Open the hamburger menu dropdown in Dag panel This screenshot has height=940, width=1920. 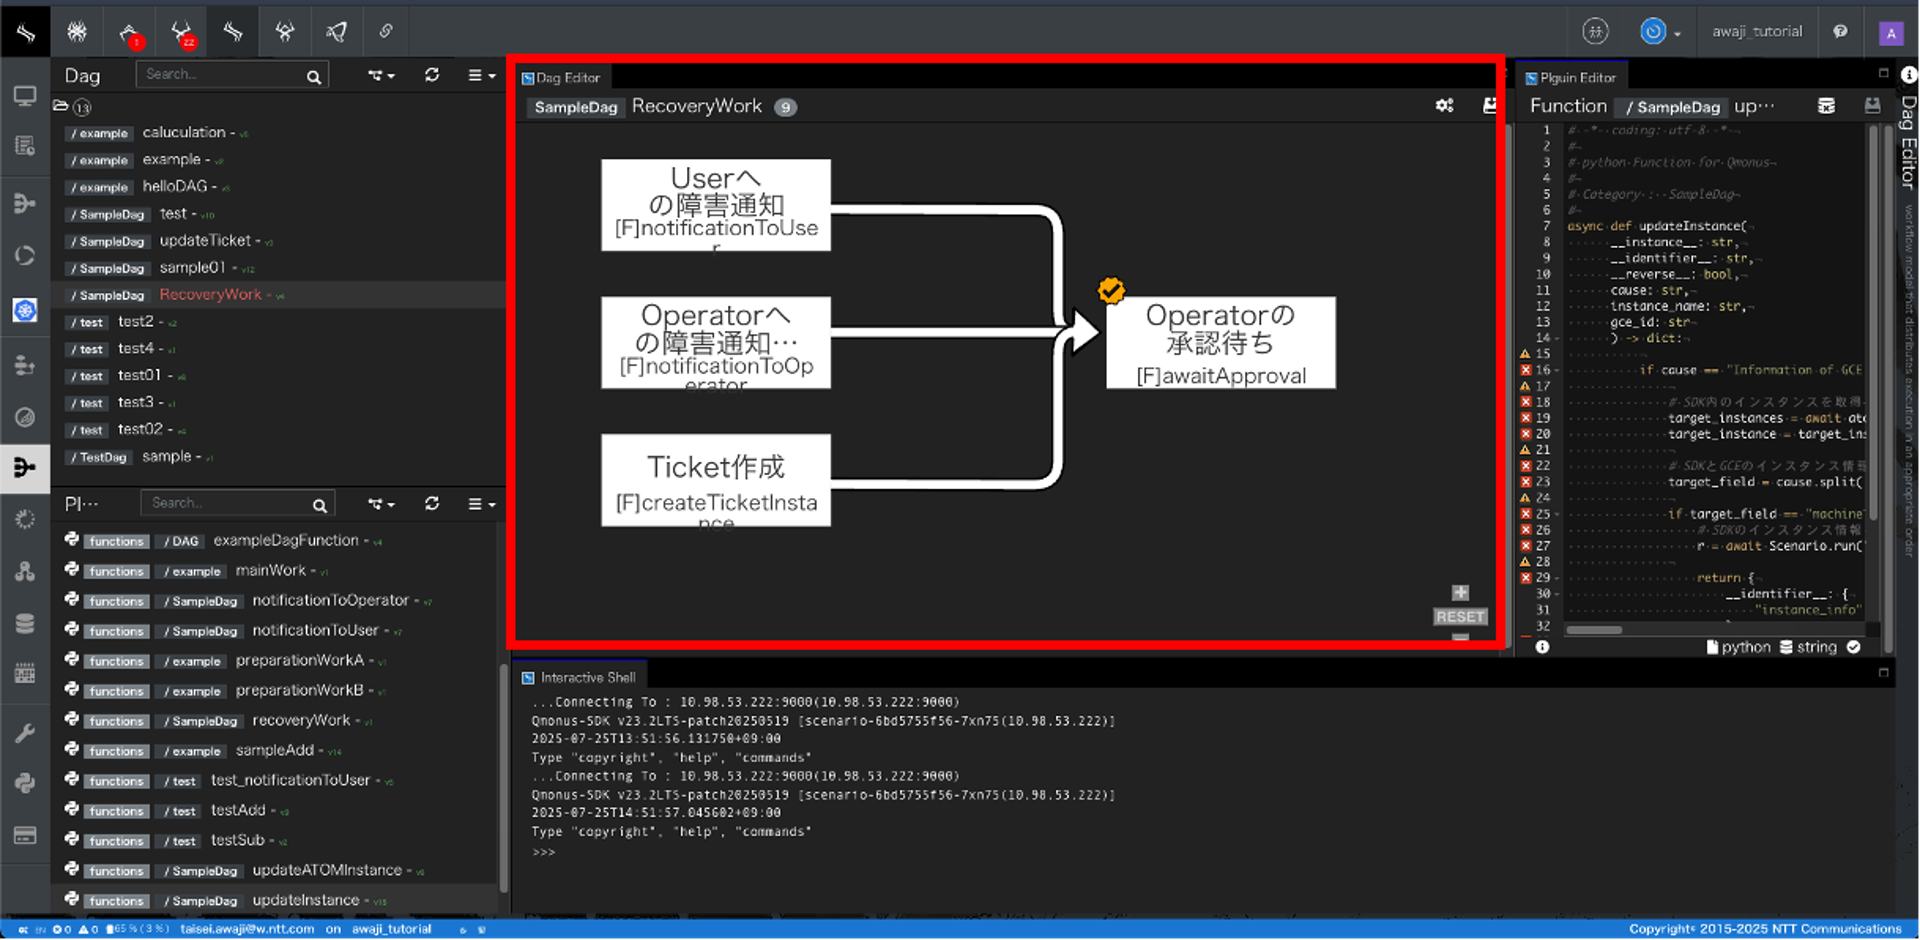[481, 75]
